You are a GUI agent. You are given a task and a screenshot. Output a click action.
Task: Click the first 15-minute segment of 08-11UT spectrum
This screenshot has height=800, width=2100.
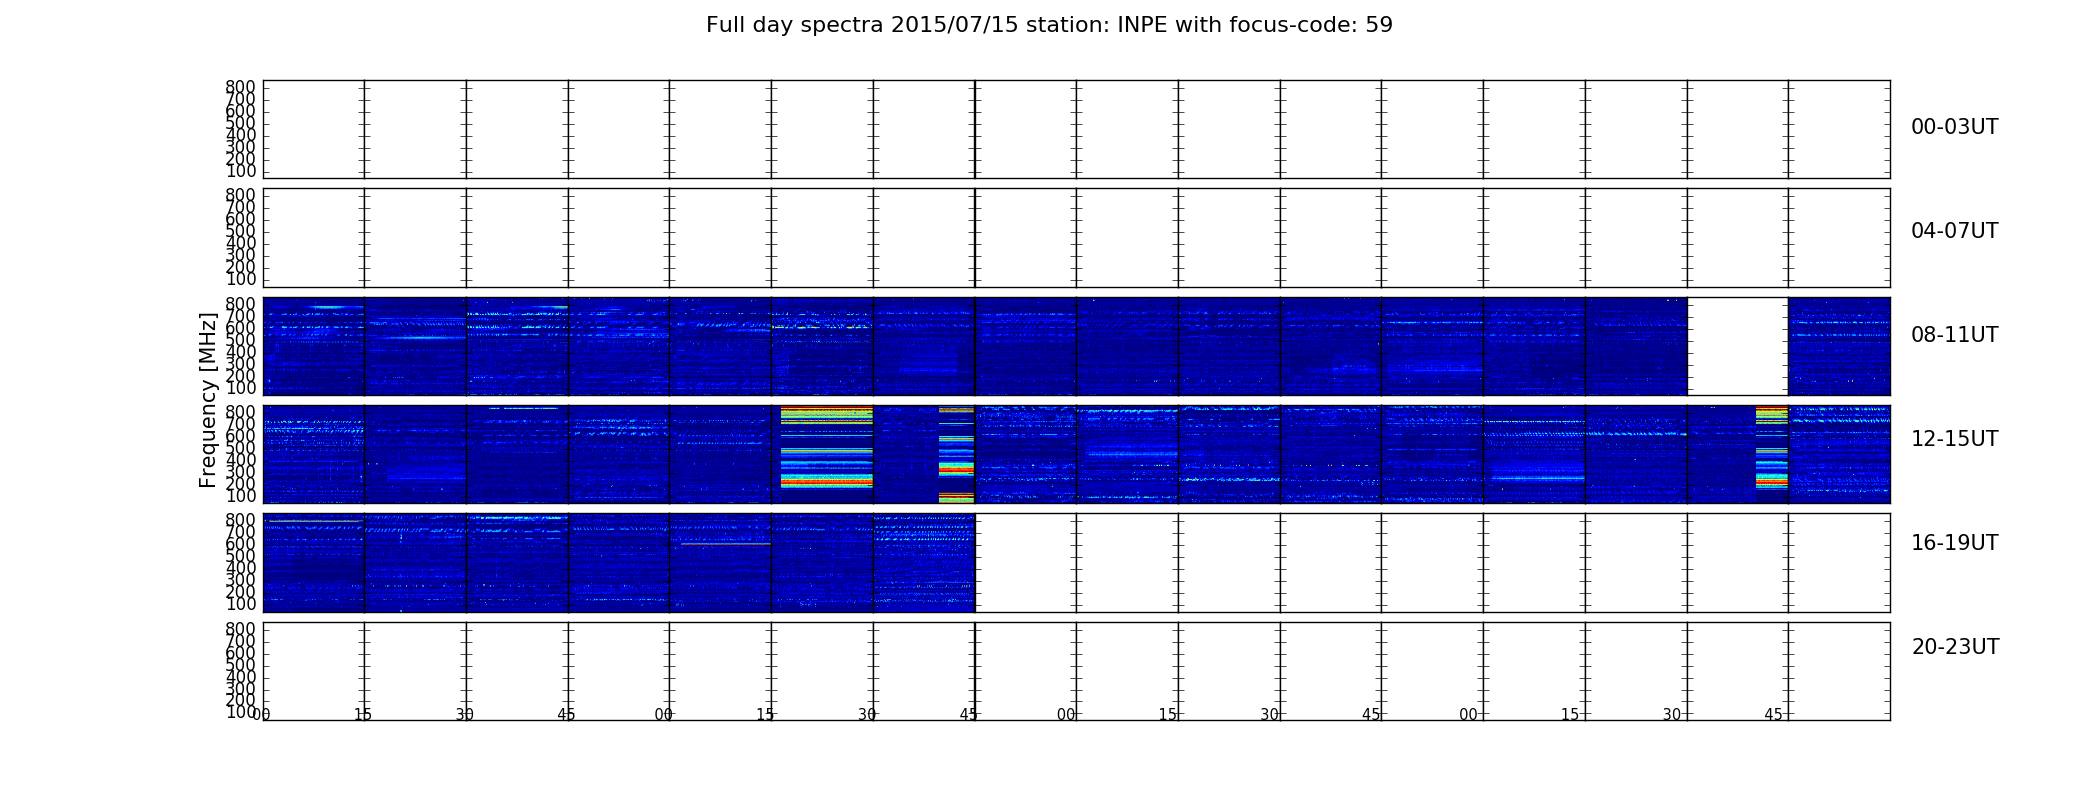tap(314, 346)
